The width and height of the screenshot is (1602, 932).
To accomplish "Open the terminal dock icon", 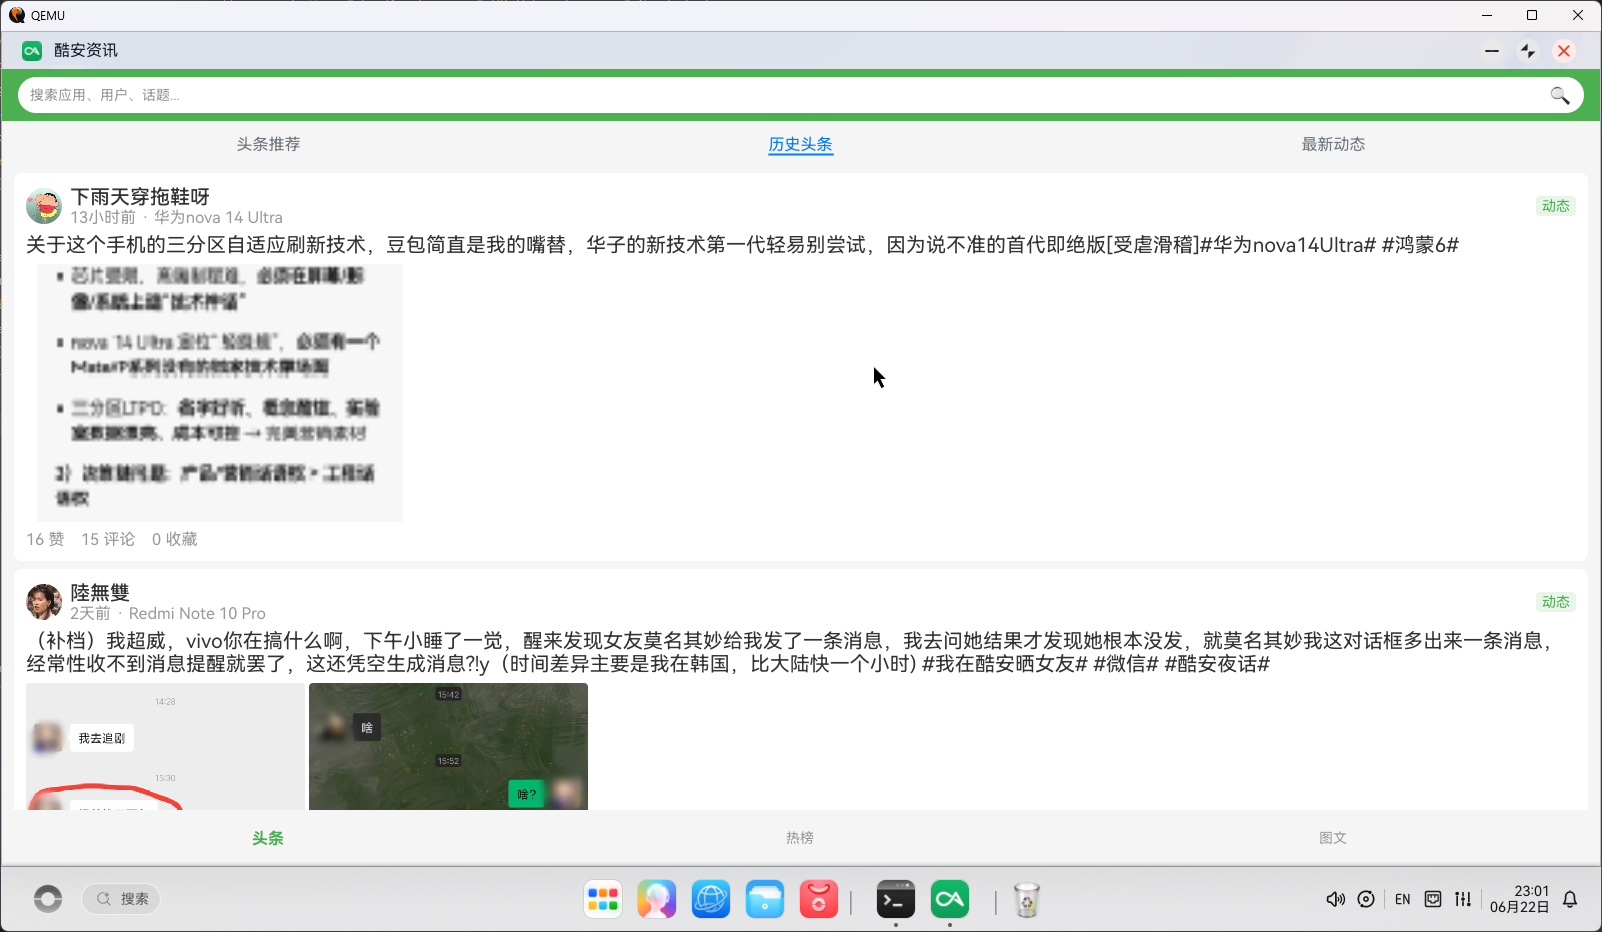I will pyautogui.click(x=896, y=899).
